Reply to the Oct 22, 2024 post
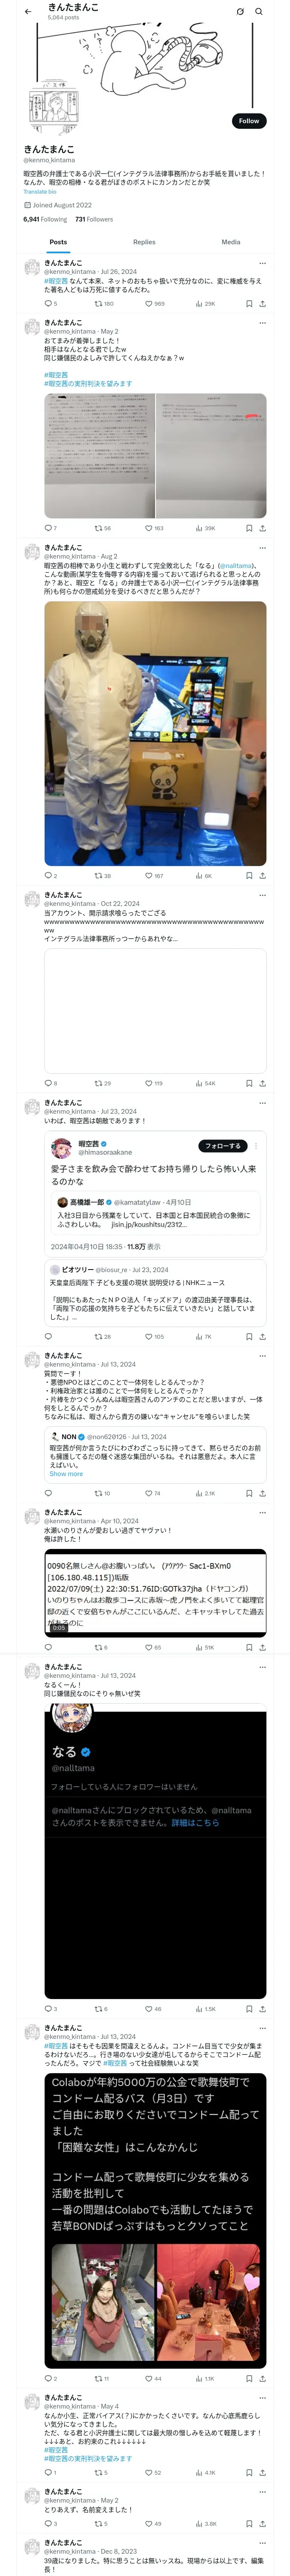290x2576 pixels. [50, 1083]
